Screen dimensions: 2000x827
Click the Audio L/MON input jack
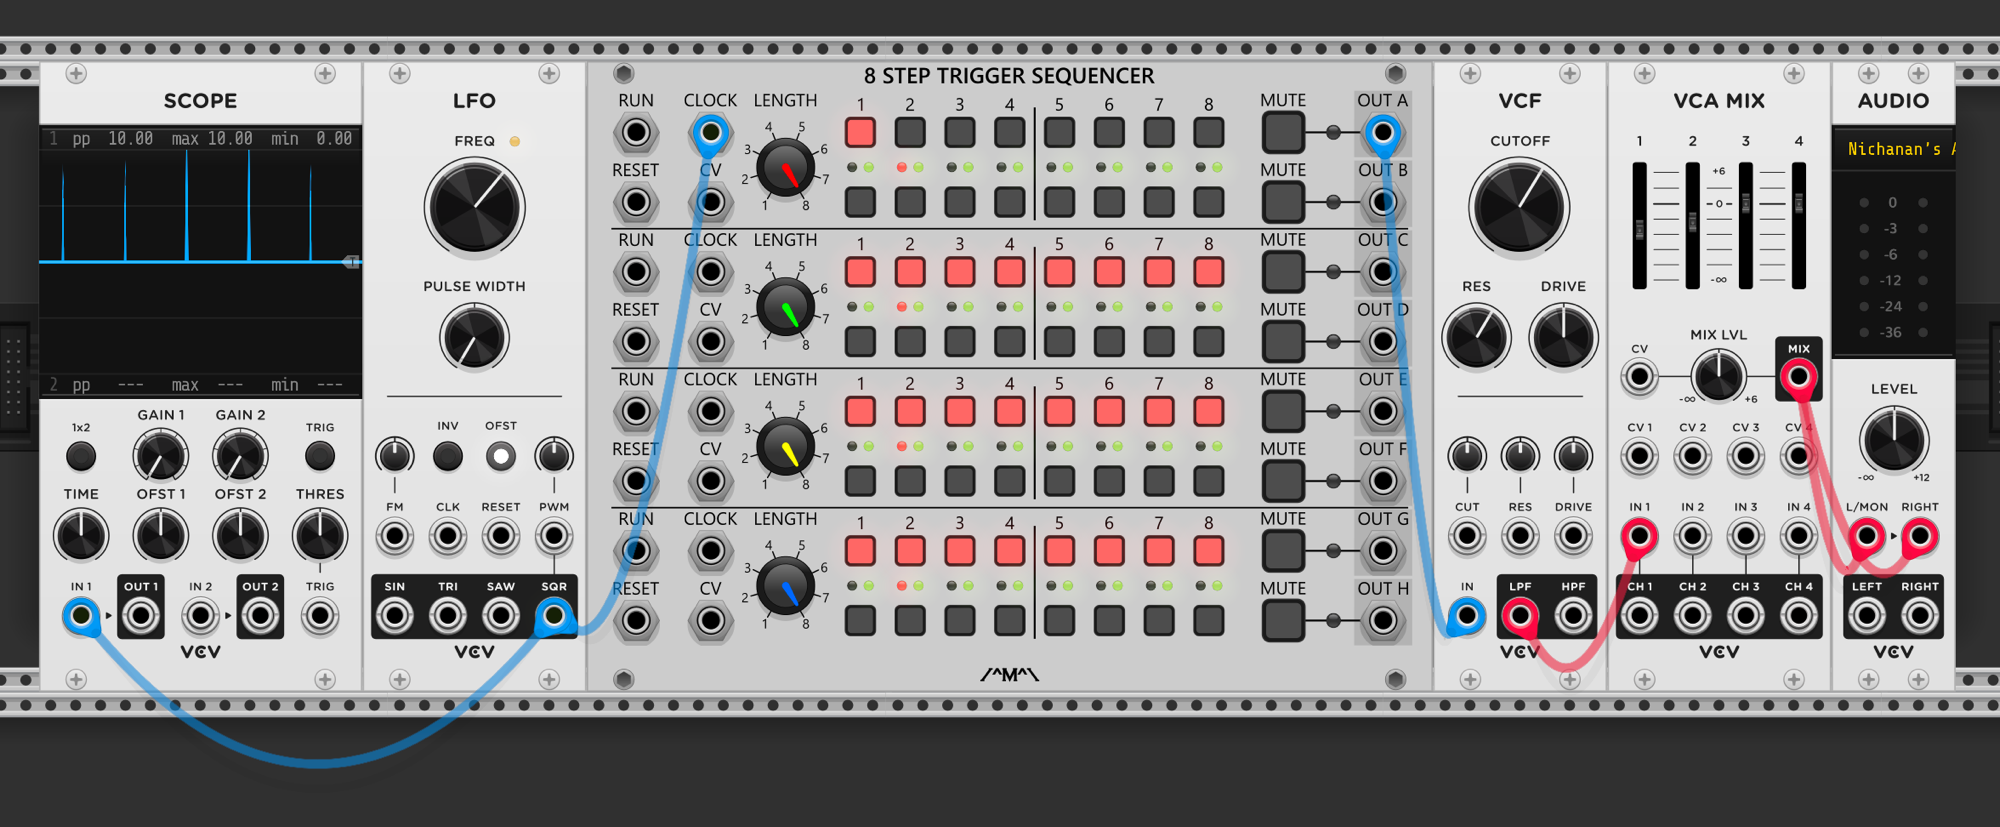[x=1867, y=536]
